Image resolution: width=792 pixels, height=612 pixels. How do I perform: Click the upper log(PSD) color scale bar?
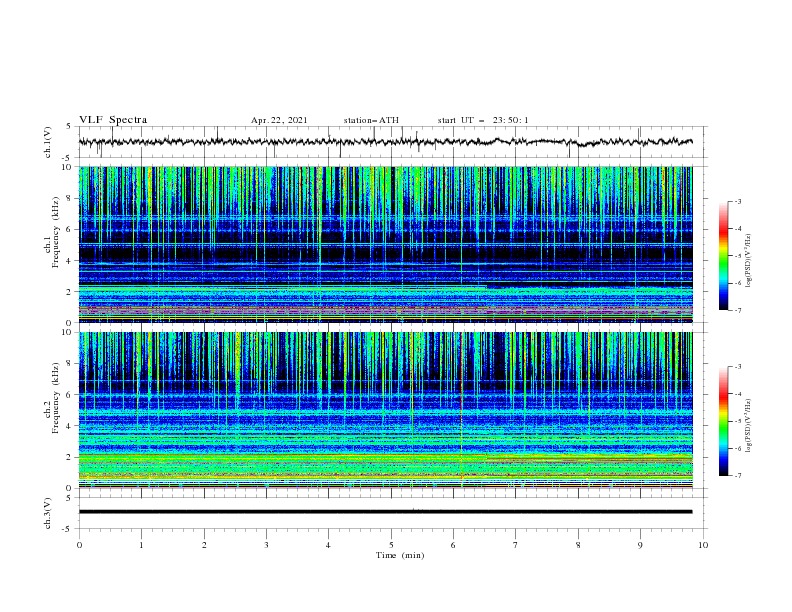(724, 256)
